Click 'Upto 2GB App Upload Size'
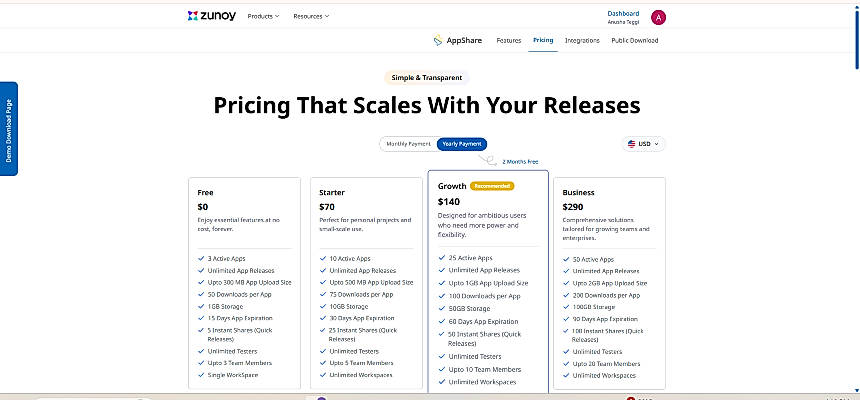860x400 pixels. 610,284
